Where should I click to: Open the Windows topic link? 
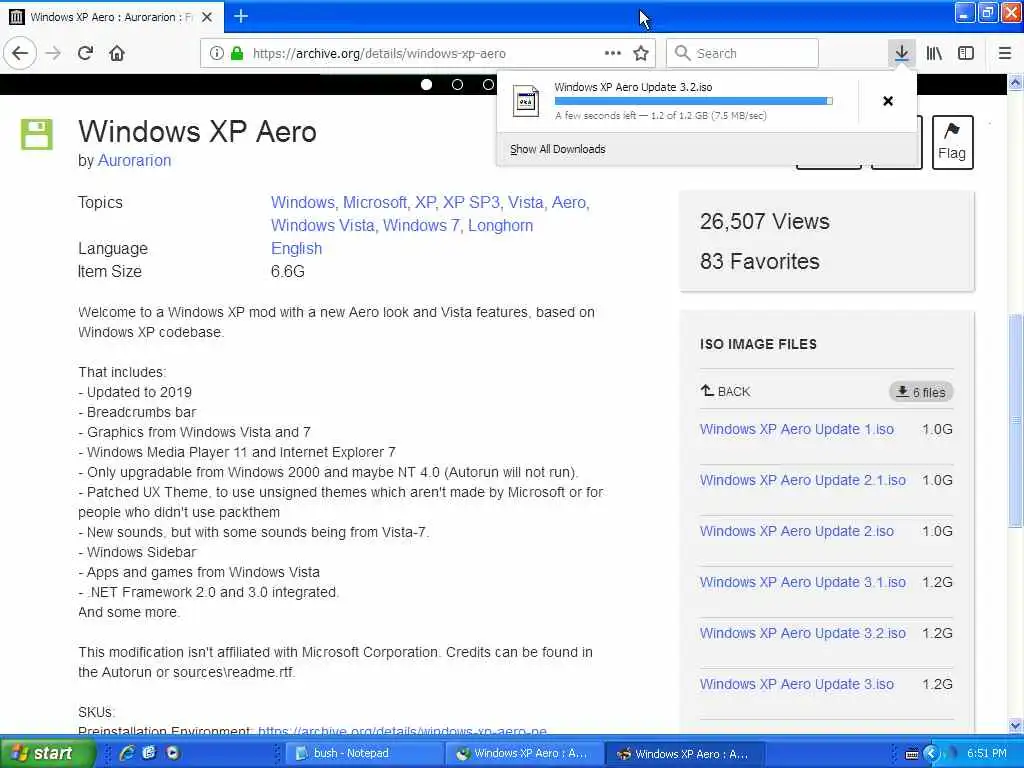click(303, 202)
